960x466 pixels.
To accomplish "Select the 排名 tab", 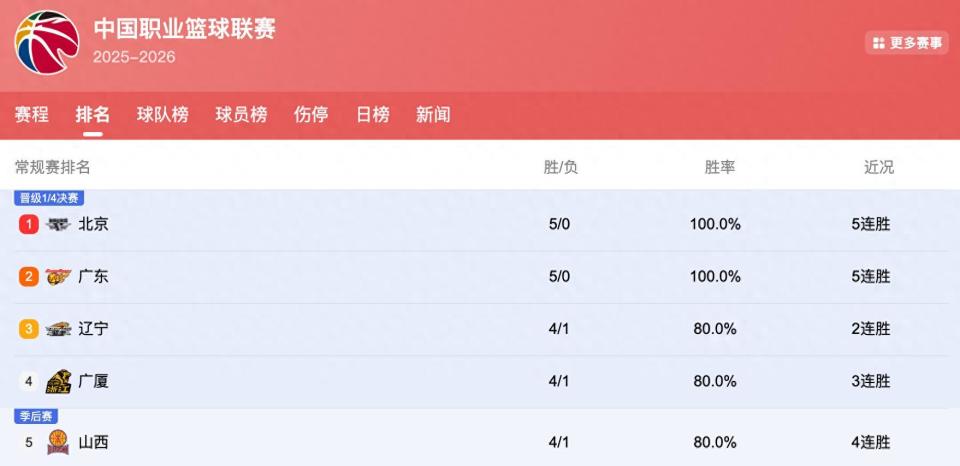I will (x=93, y=115).
